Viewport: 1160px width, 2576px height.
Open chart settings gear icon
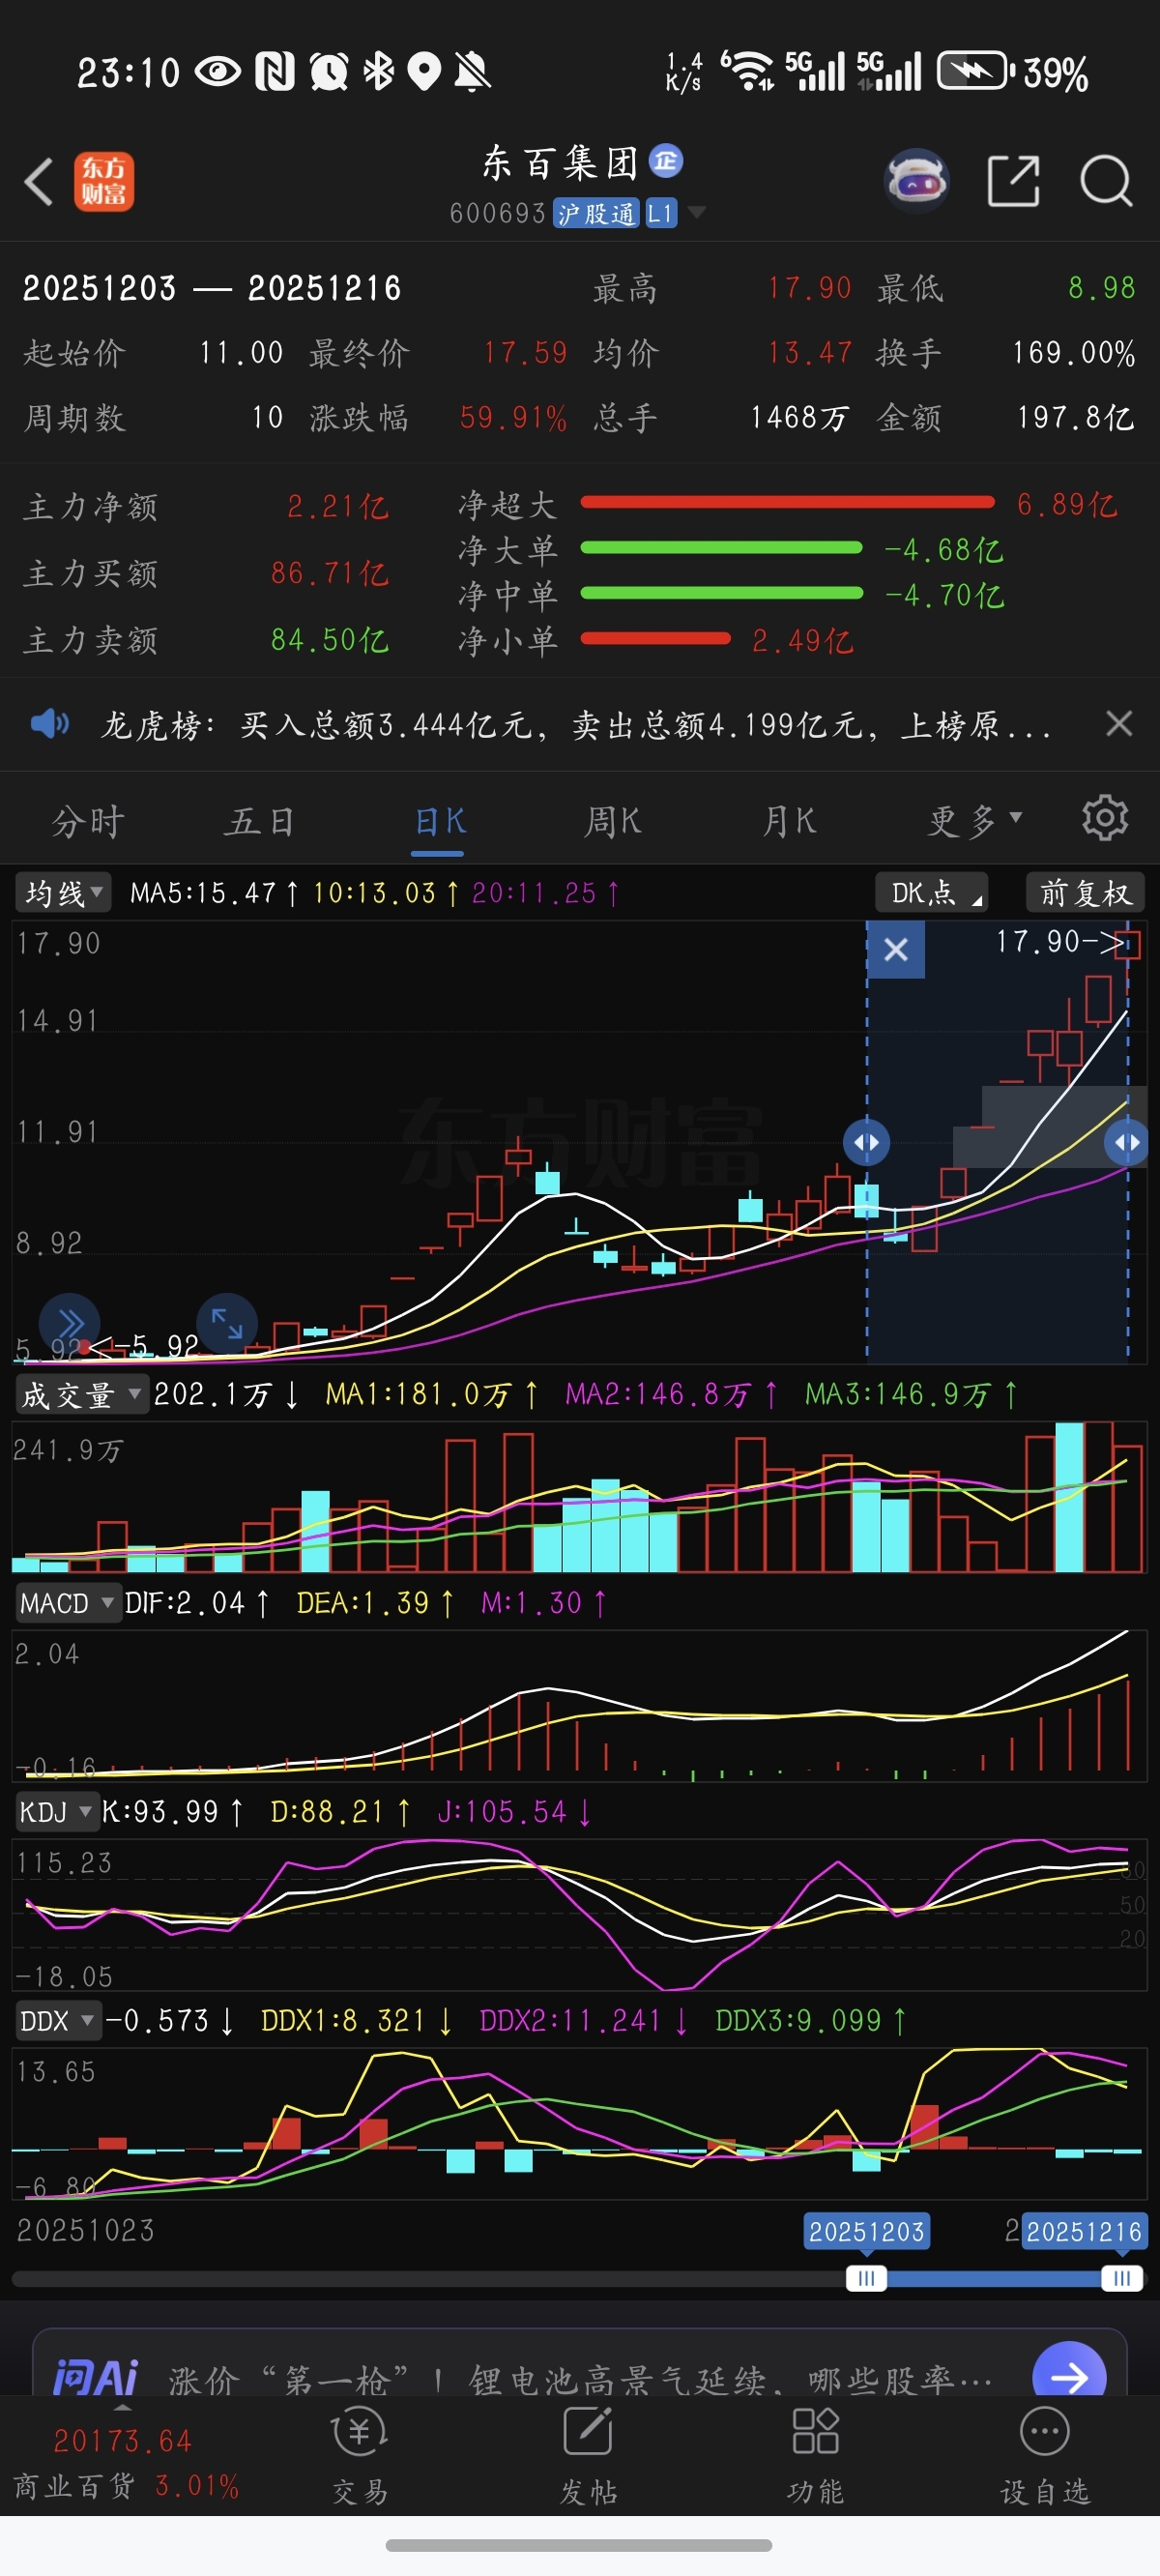[x=1105, y=819]
